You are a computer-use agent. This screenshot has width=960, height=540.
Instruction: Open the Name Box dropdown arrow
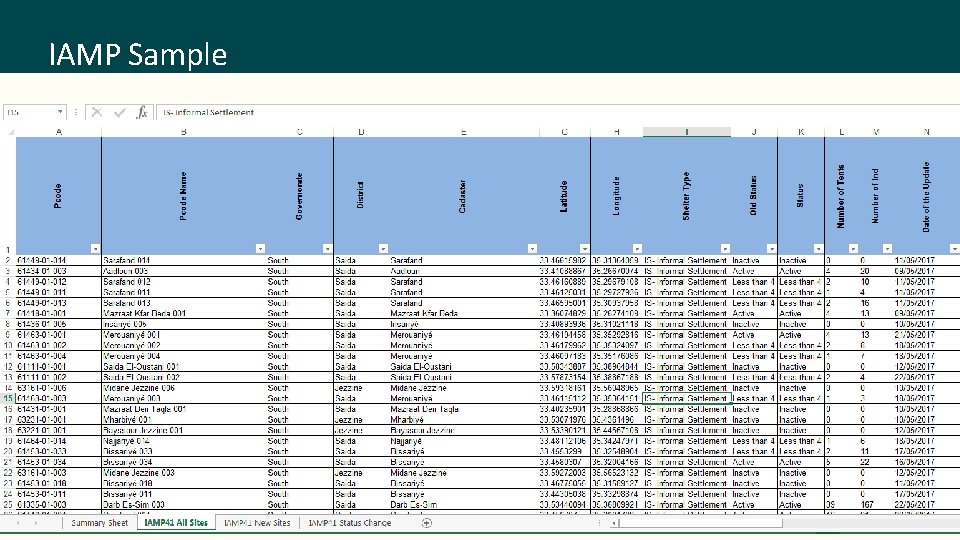[x=59, y=112]
